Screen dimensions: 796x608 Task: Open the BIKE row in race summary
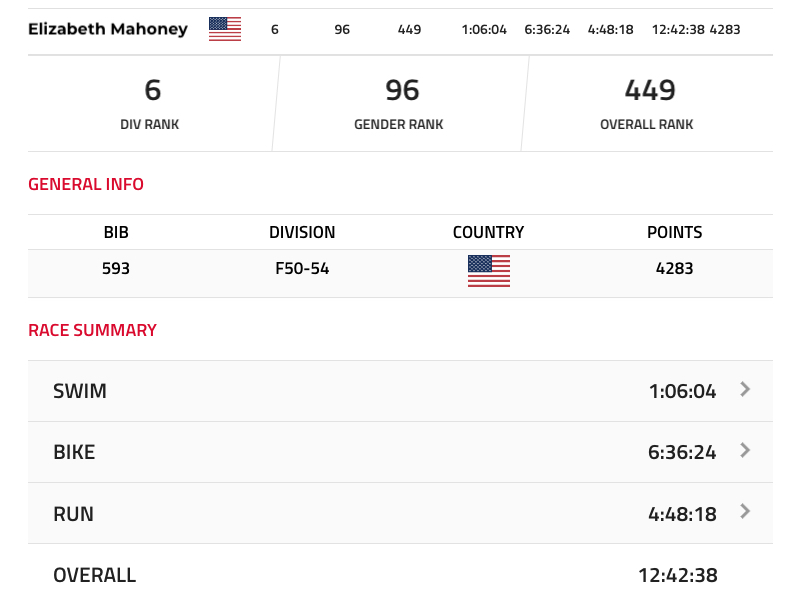point(400,452)
